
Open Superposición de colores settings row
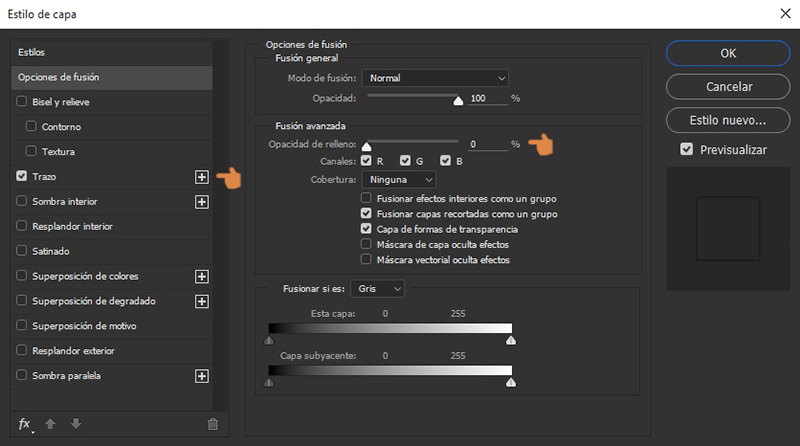112,276
